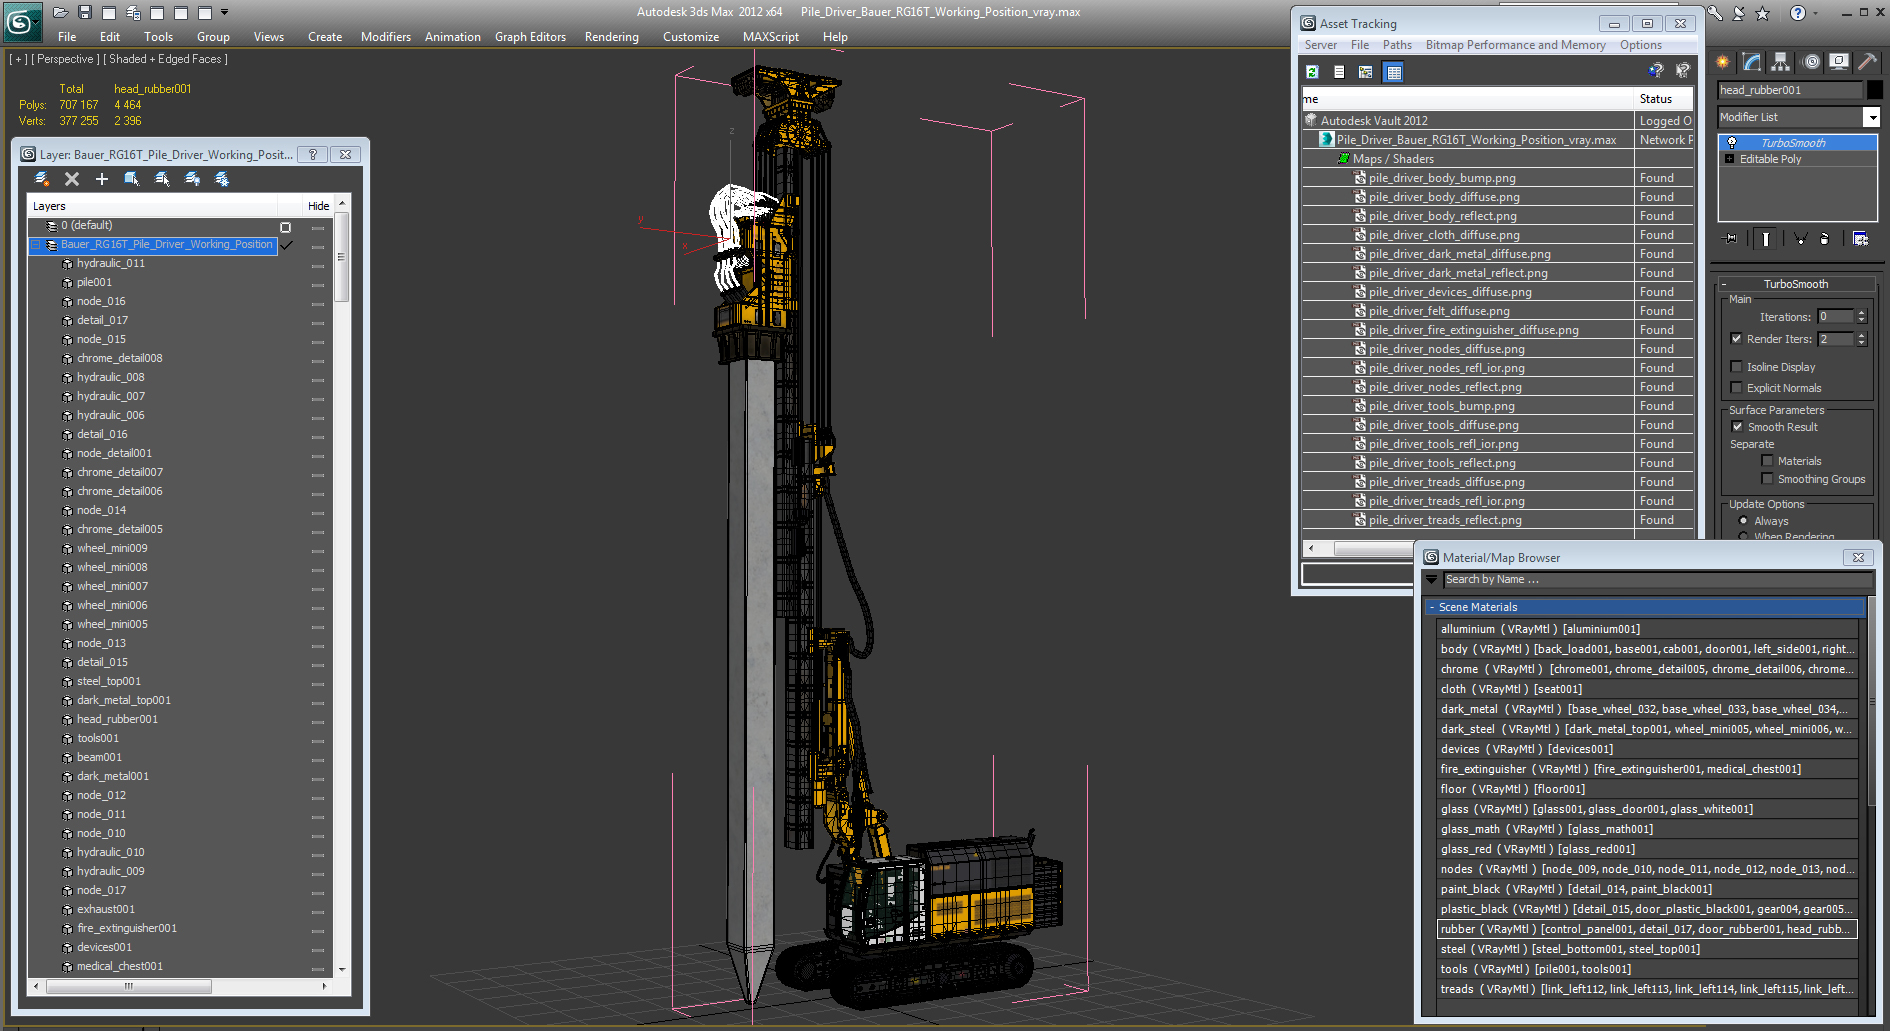Enable the Isoline Display checkbox

(1737, 367)
